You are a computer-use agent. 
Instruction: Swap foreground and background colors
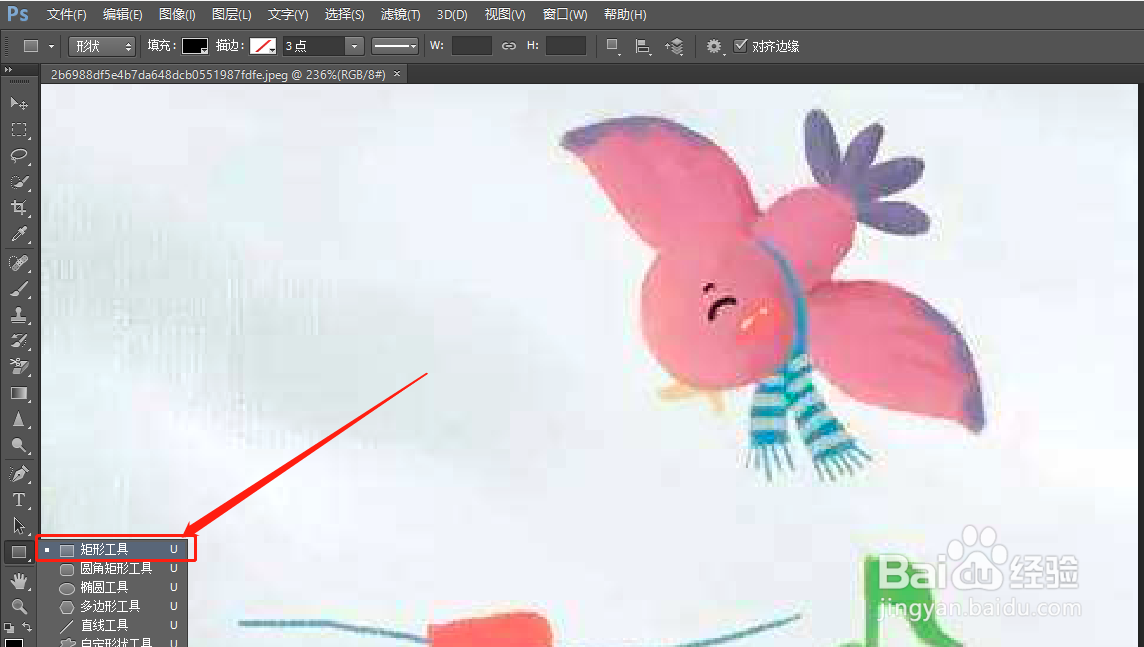point(27,627)
